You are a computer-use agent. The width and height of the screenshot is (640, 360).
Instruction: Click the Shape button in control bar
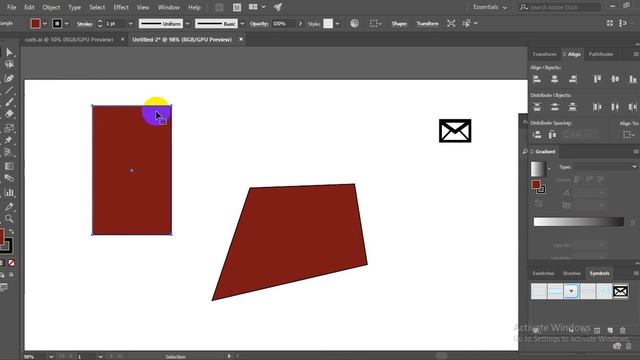click(x=399, y=24)
